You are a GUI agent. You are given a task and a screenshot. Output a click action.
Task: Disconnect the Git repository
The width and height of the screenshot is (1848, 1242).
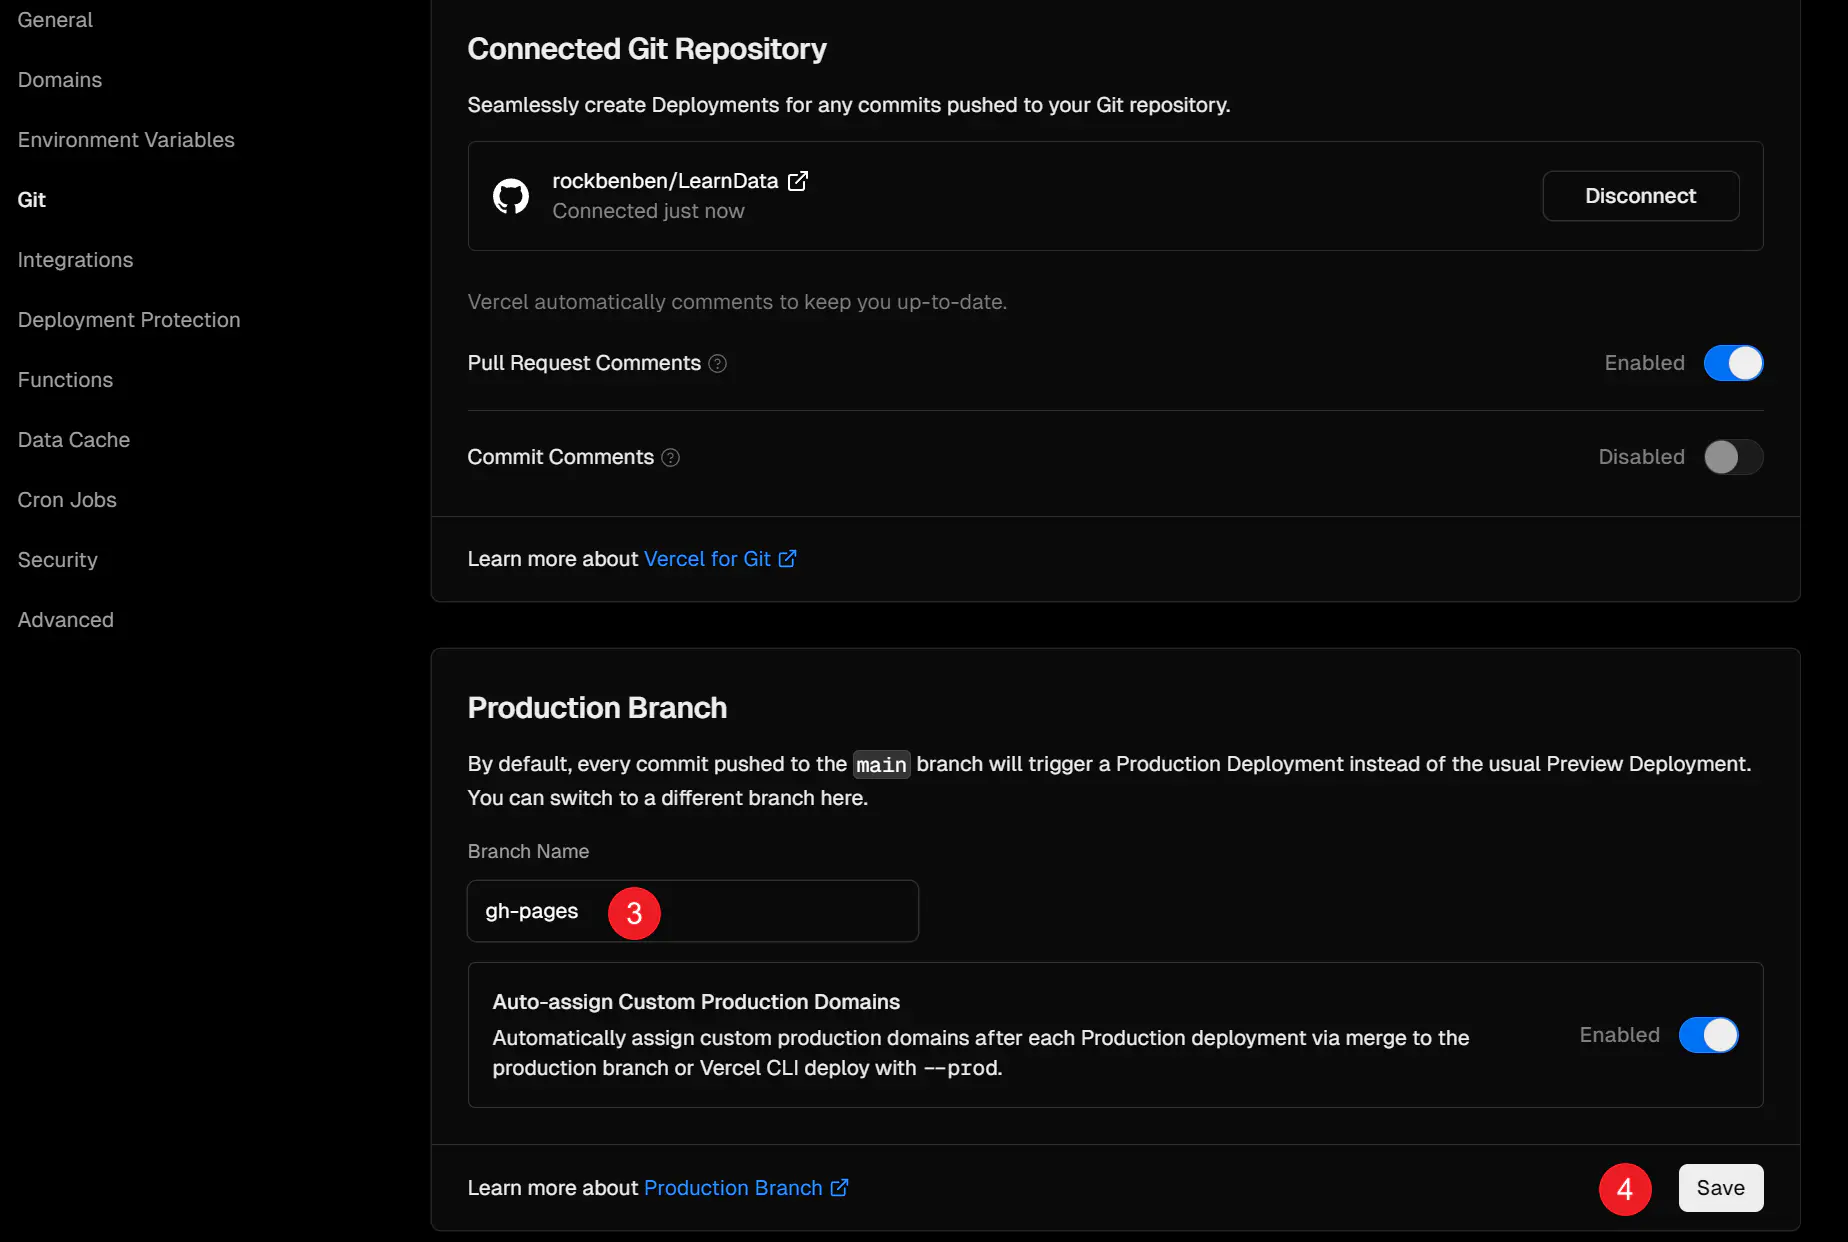pos(1641,196)
